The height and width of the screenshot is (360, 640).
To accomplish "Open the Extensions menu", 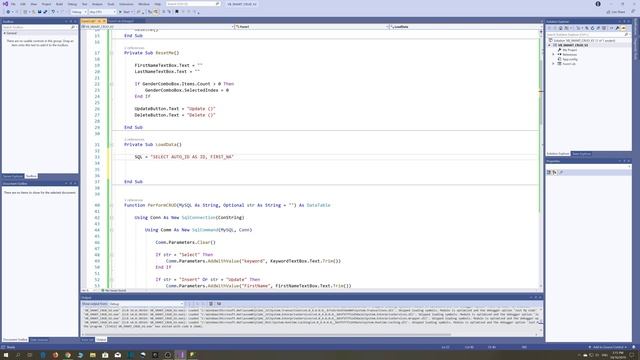I will pyautogui.click(x=126, y=4).
